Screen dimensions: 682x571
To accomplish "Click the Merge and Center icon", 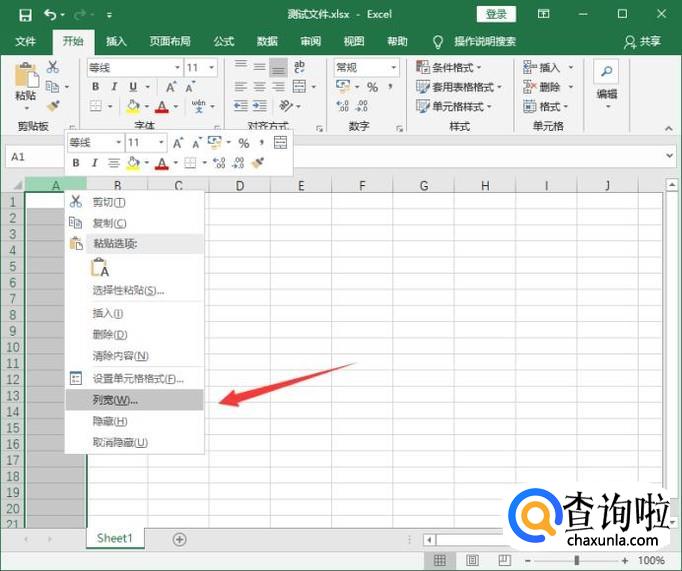I will (x=299, y=87).
